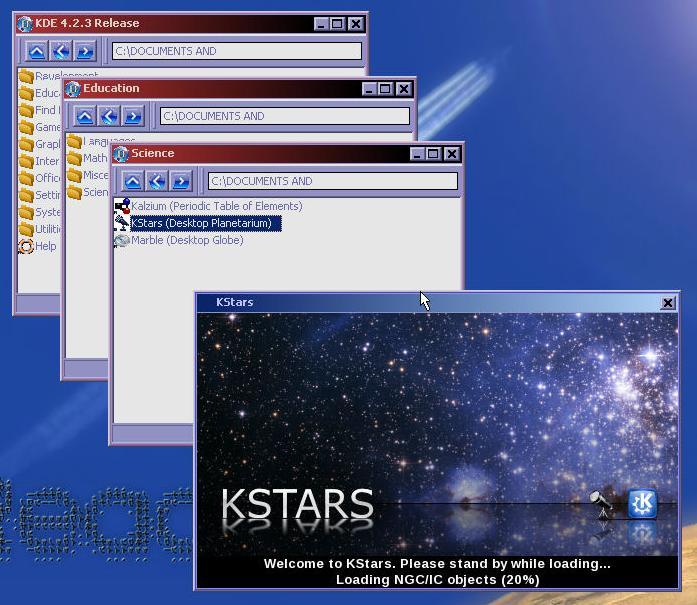Open the Settings folder icon in KDE window
This screenshot has width=697, height=605.
pyautogui.click(x=26, y=195)
